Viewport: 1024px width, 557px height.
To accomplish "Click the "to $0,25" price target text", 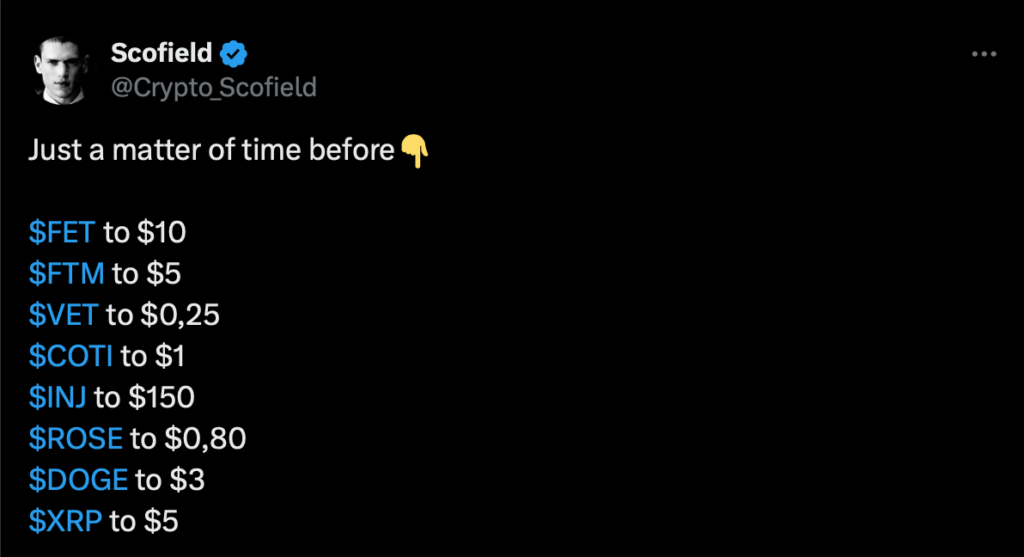I will pos(163,315).
